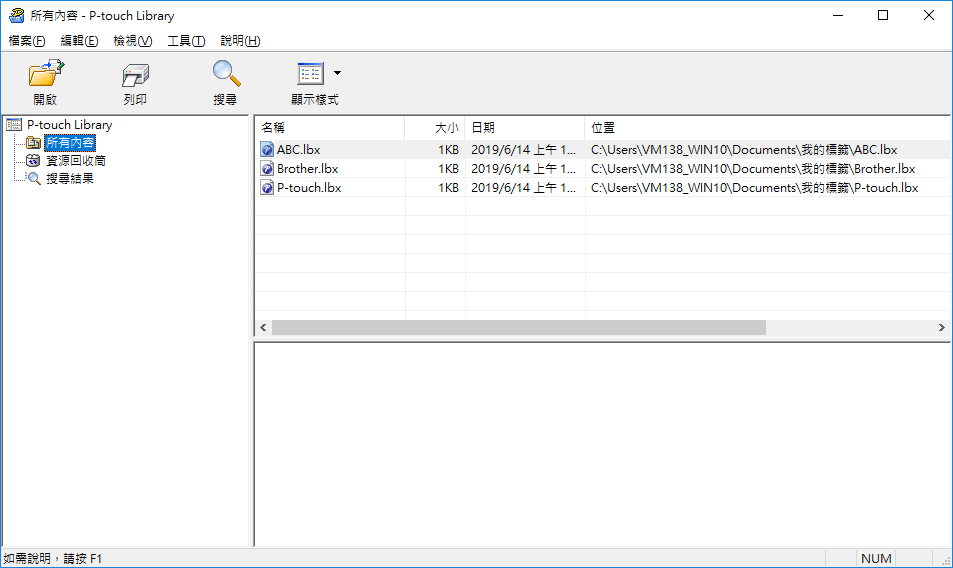The image size is (953, 568).
Task: Click the Print (列印) printer toolbar icon
Action: click(x=135, y=75)
